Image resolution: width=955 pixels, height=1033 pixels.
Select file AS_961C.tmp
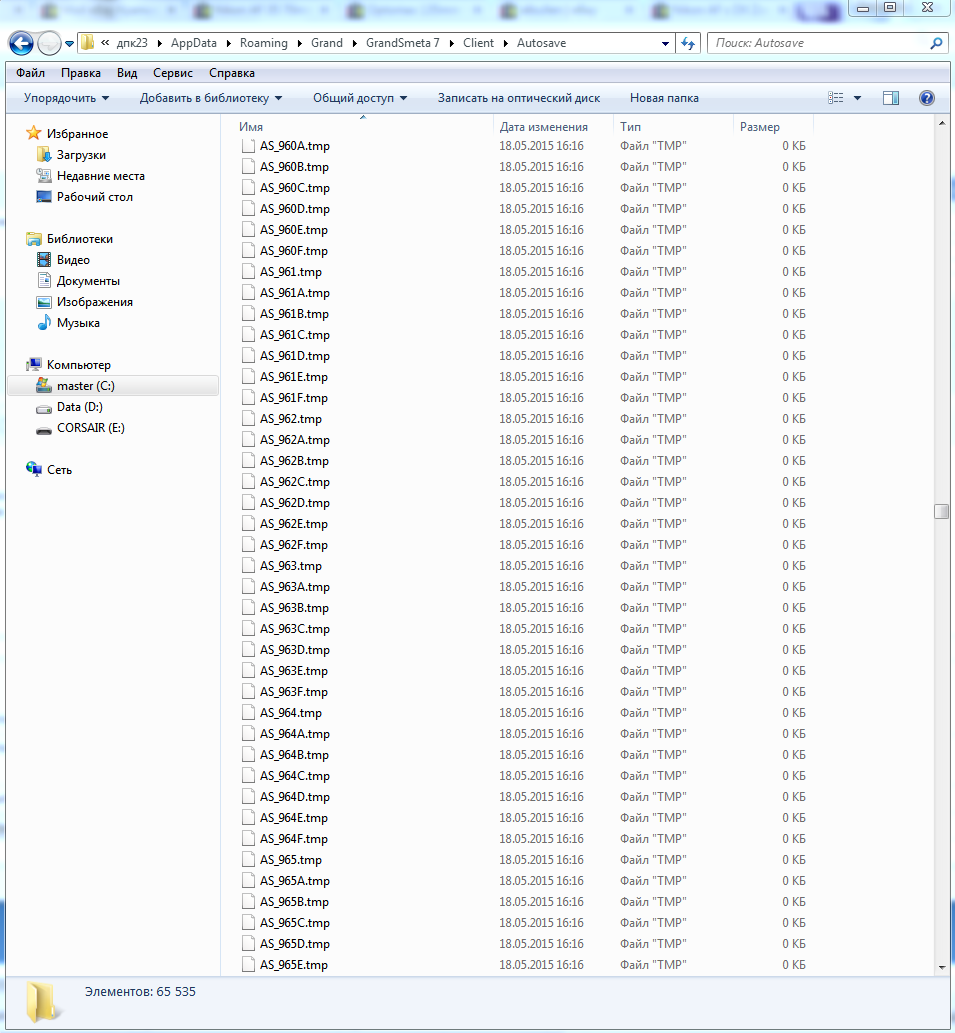tap(294, 335)
